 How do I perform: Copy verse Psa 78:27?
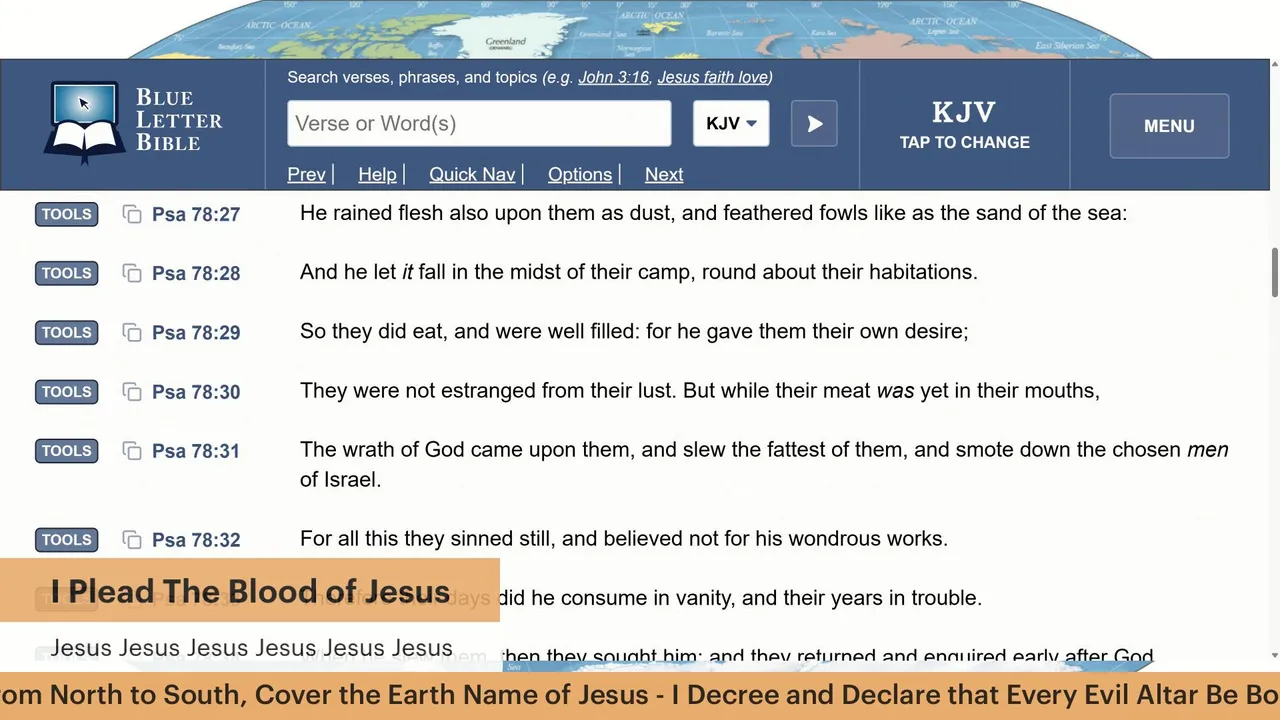click(x=132, y=214)
